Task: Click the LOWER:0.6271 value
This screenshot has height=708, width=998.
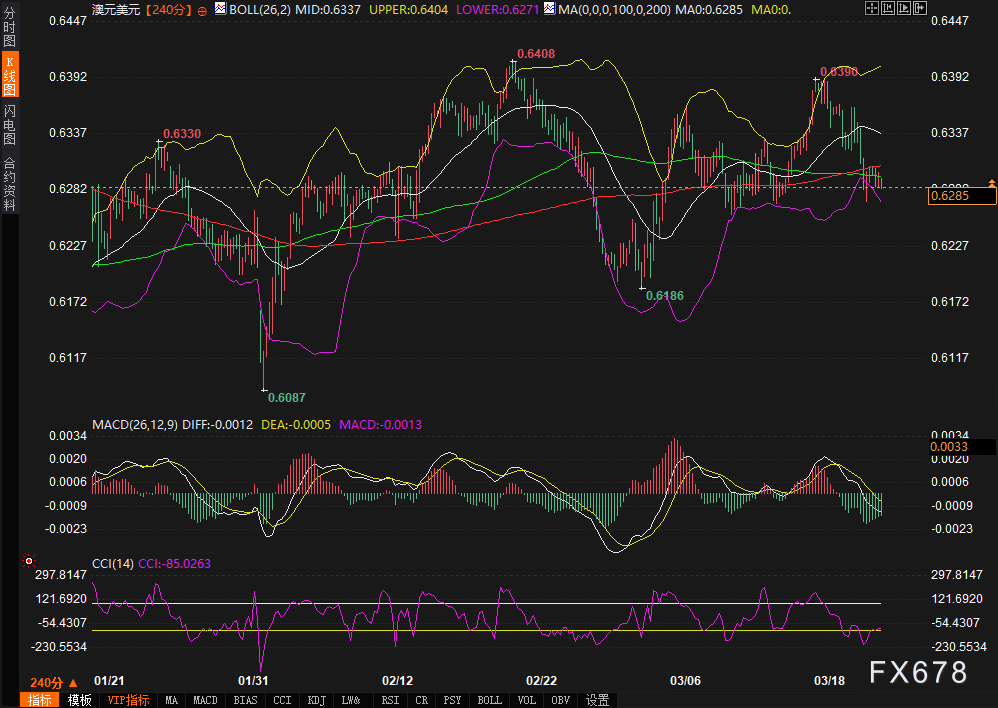Action: [497, 10]
